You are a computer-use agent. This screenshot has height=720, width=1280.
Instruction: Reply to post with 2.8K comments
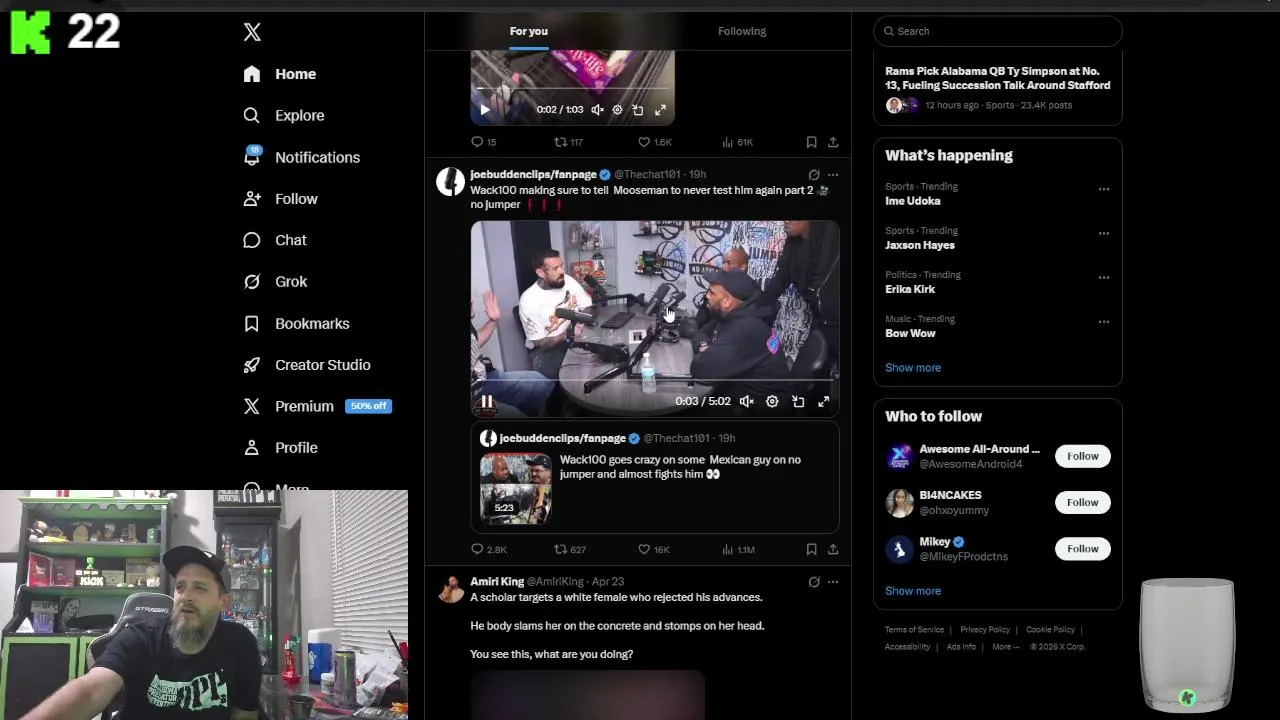(489, 549)
